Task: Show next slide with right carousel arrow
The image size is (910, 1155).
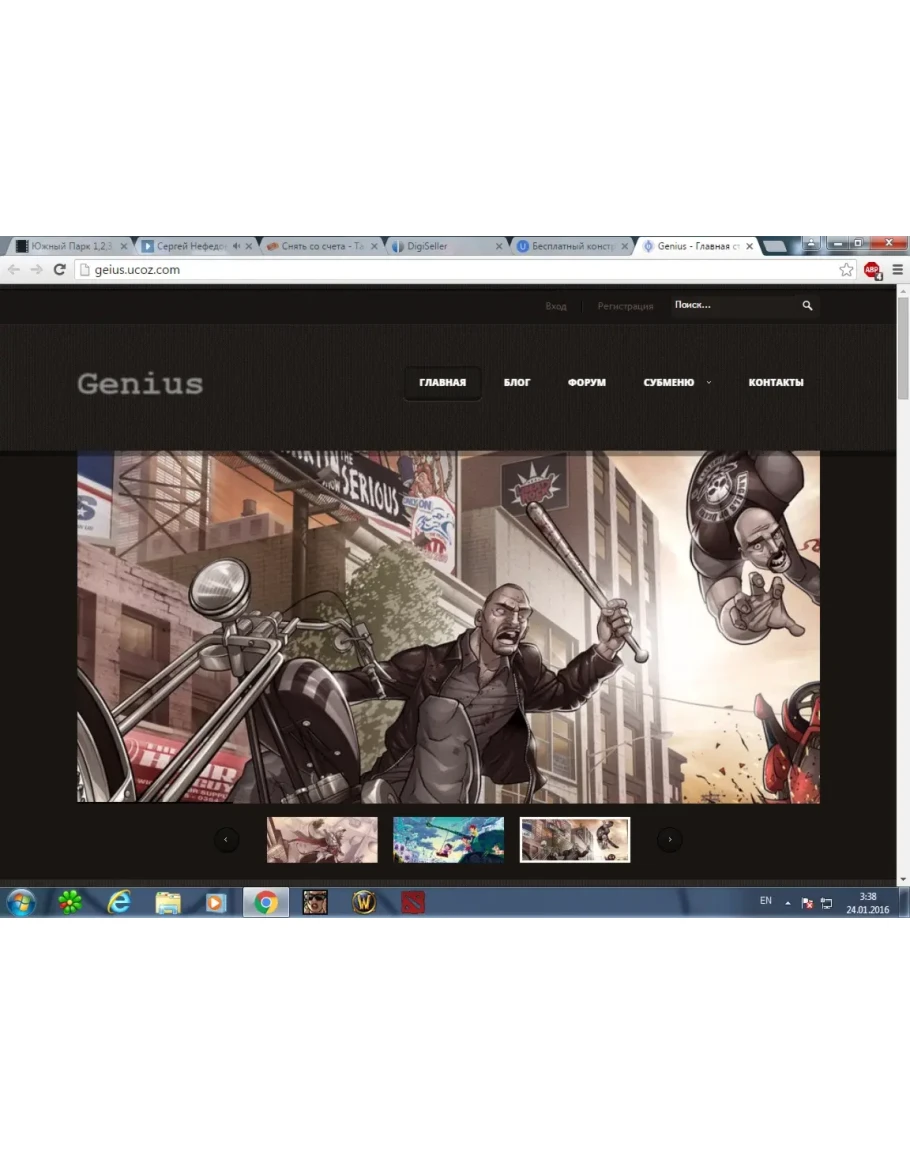Action: tap(669, 840)
